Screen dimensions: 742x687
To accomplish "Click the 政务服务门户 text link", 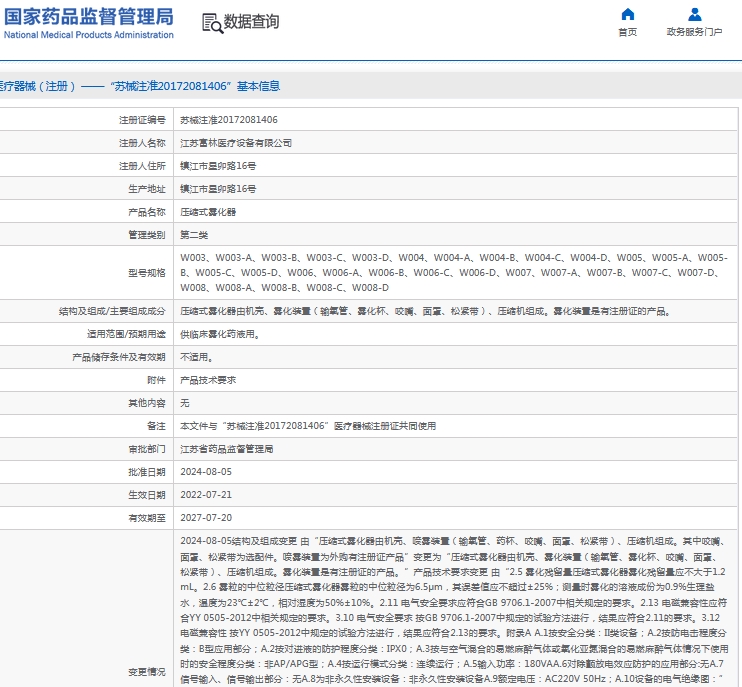I will click(x=694, y=32).
